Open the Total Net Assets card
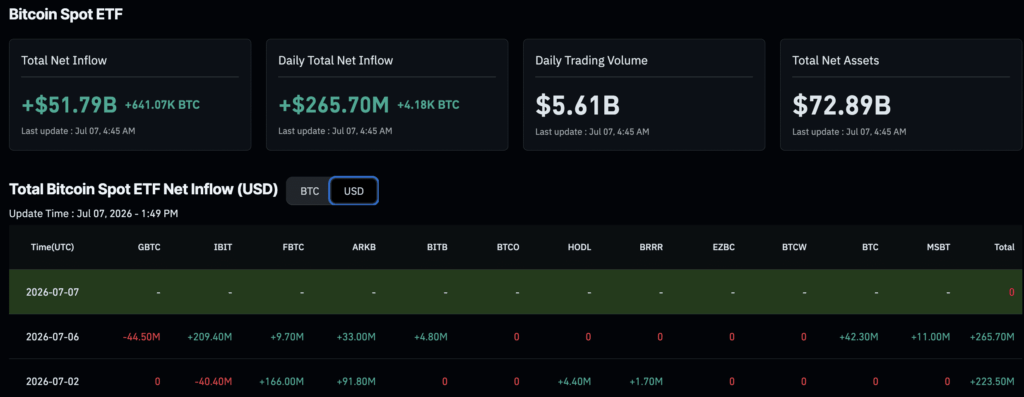This screenshot has height=397, width=1024. 901,95
